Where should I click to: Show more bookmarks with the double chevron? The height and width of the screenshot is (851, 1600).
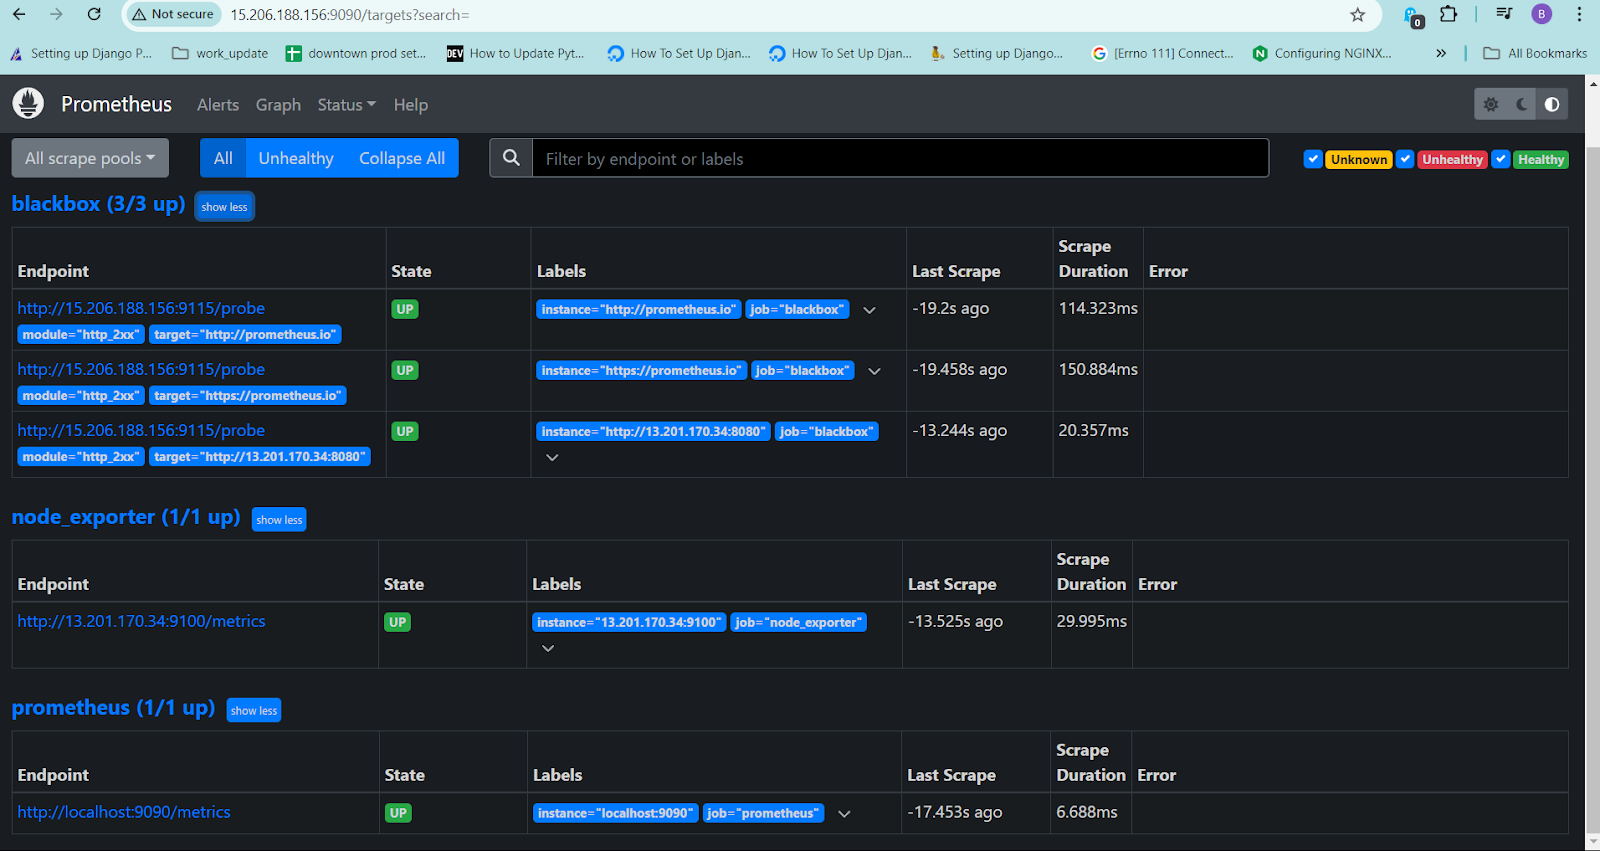pos(1441,53)
